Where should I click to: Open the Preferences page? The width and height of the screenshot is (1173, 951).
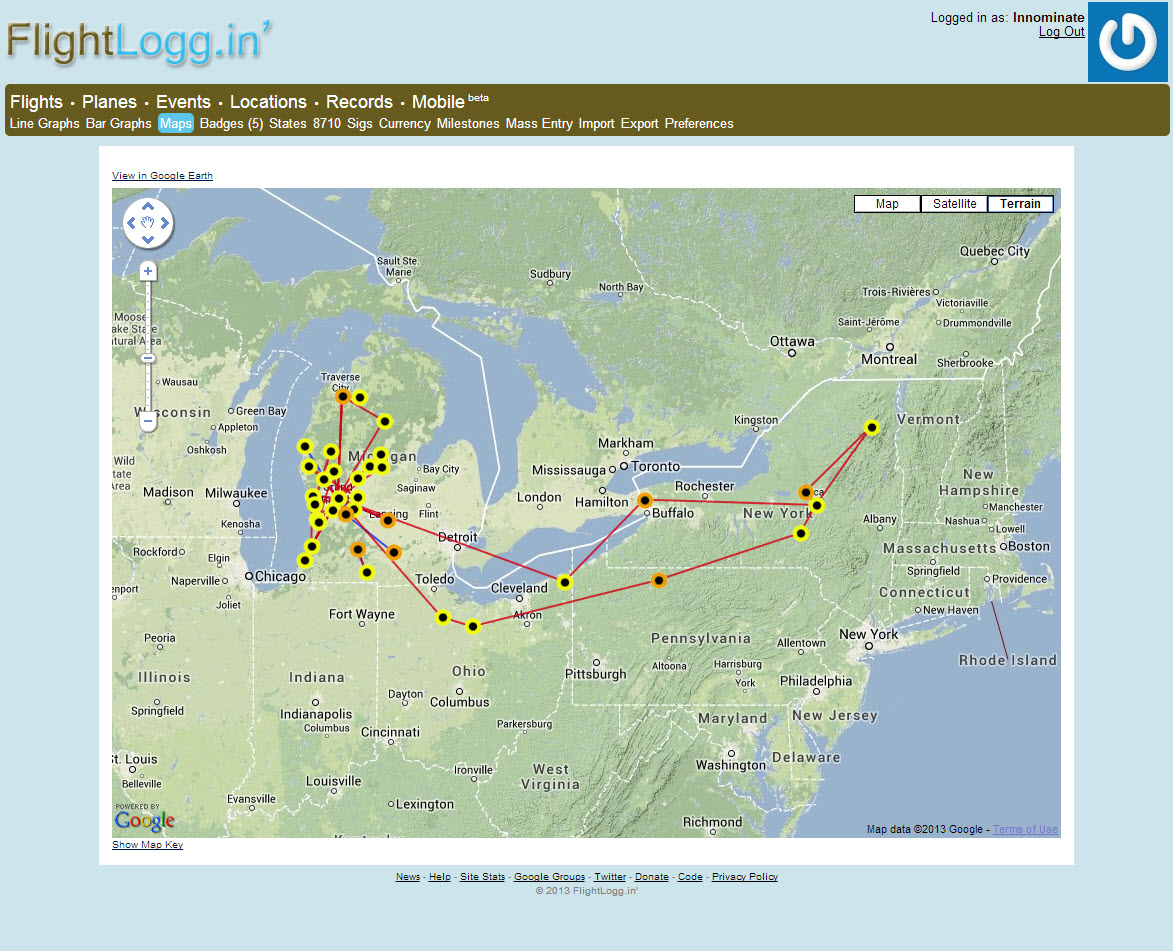(x=699, y=123)
